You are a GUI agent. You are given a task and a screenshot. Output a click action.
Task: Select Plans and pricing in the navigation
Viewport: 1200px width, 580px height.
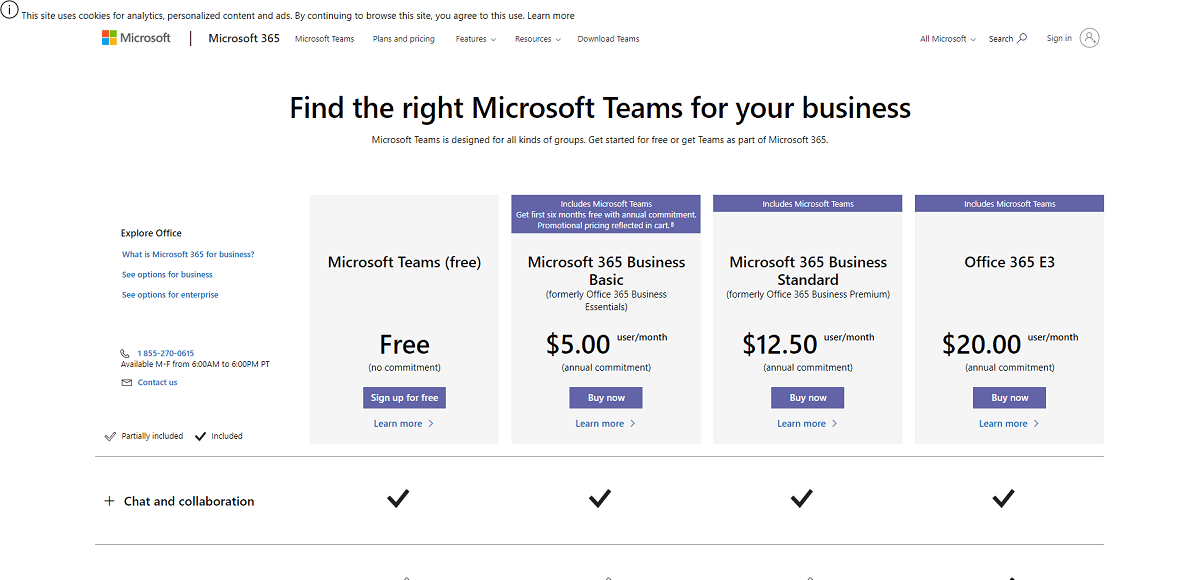(403, 38)
